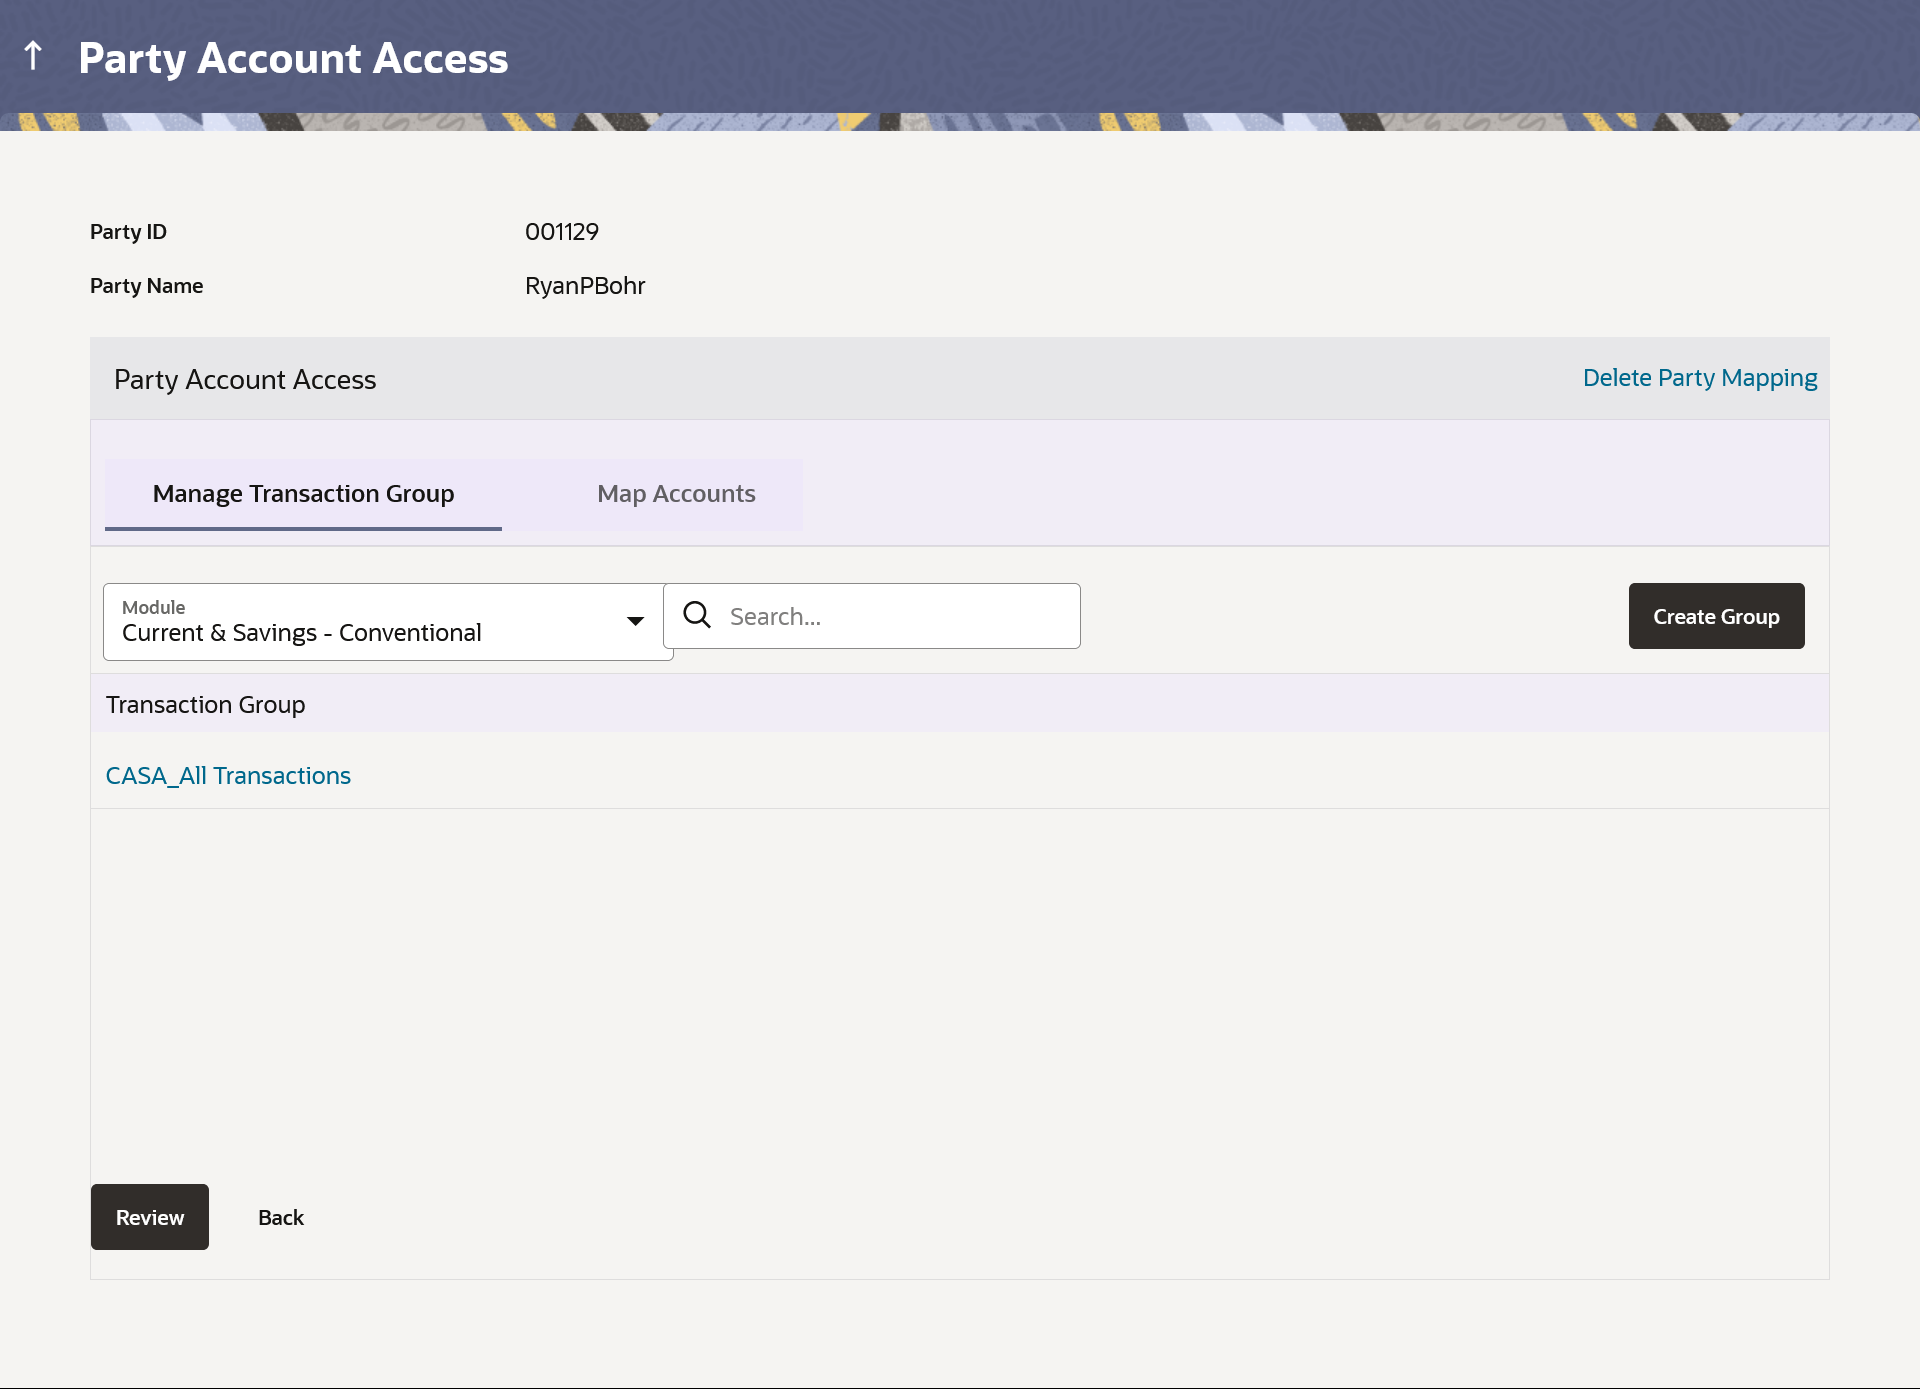Click the magnifying glass search icon
Screen dimensions: 1920x1389
(x=697, y=615)
